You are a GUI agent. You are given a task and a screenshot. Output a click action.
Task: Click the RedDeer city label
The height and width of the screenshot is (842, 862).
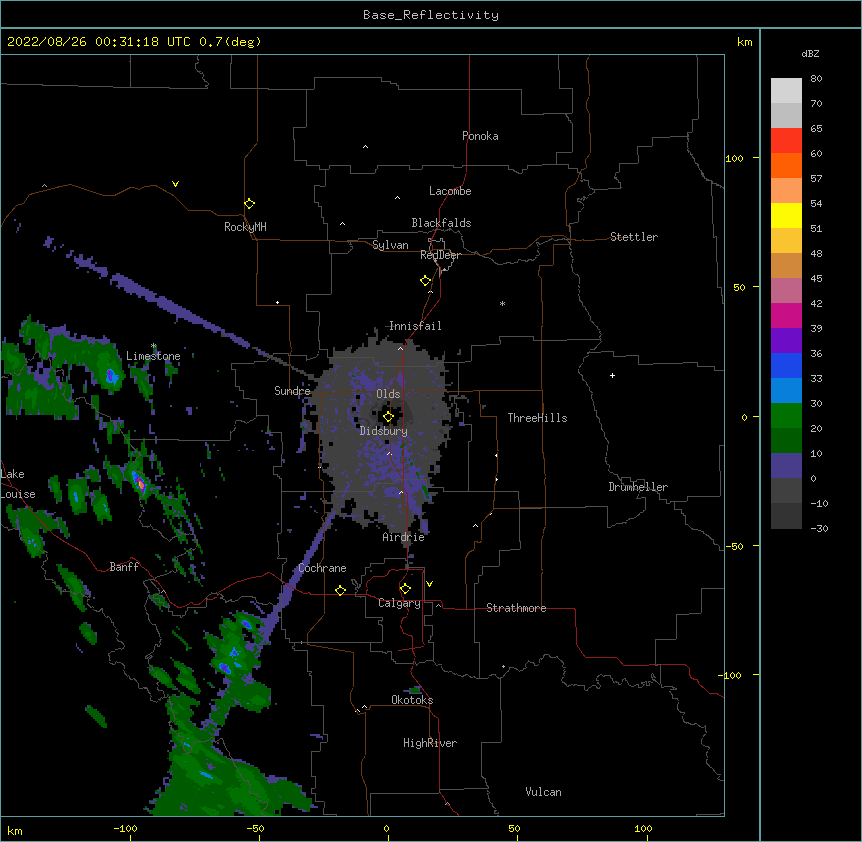coord(440,255)
